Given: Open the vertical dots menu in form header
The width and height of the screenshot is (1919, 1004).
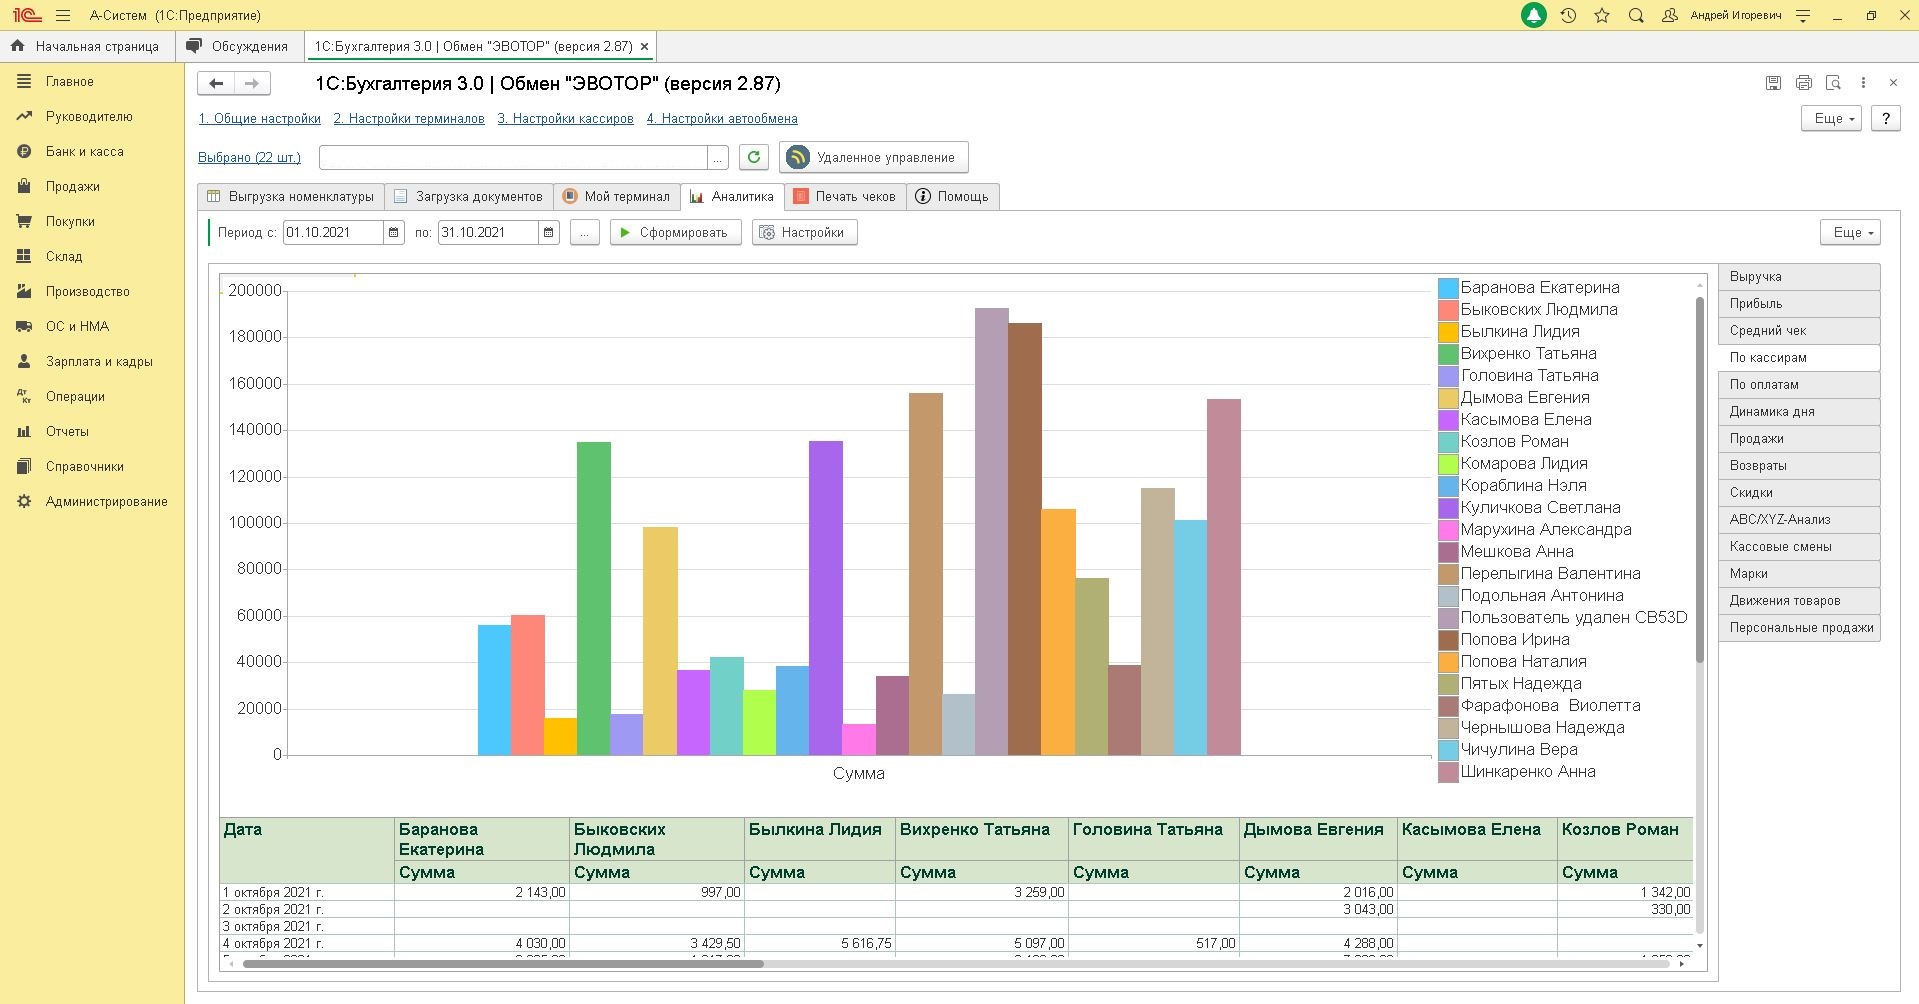Looking at the screenshot, I should point(1863,83).
